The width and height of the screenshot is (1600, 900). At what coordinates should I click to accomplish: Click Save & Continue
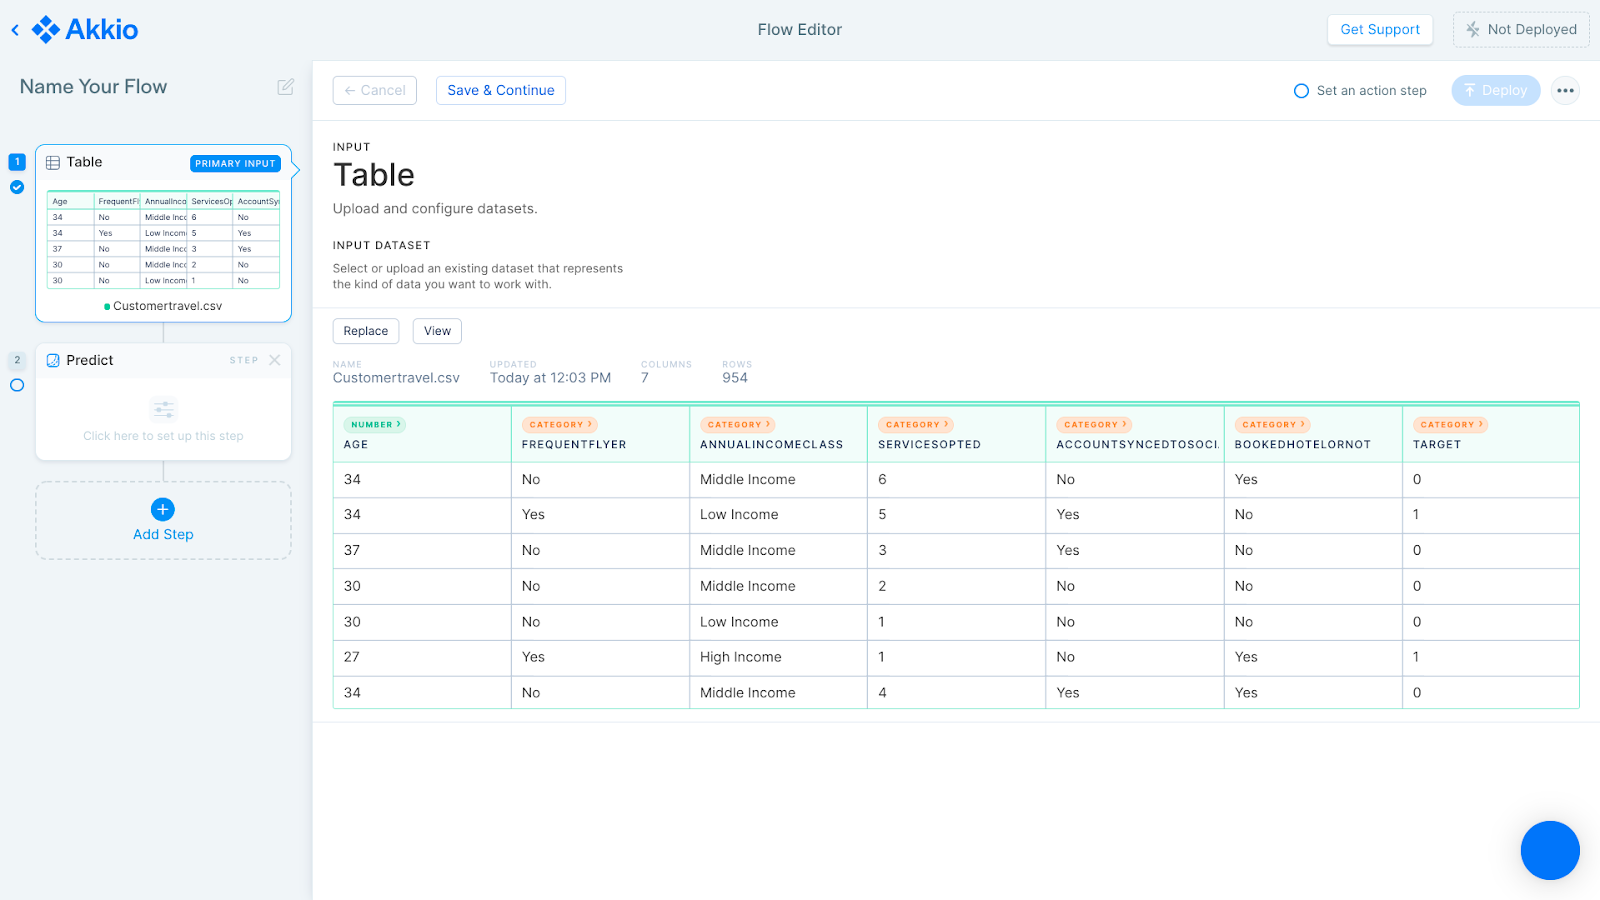pos(500,90)
